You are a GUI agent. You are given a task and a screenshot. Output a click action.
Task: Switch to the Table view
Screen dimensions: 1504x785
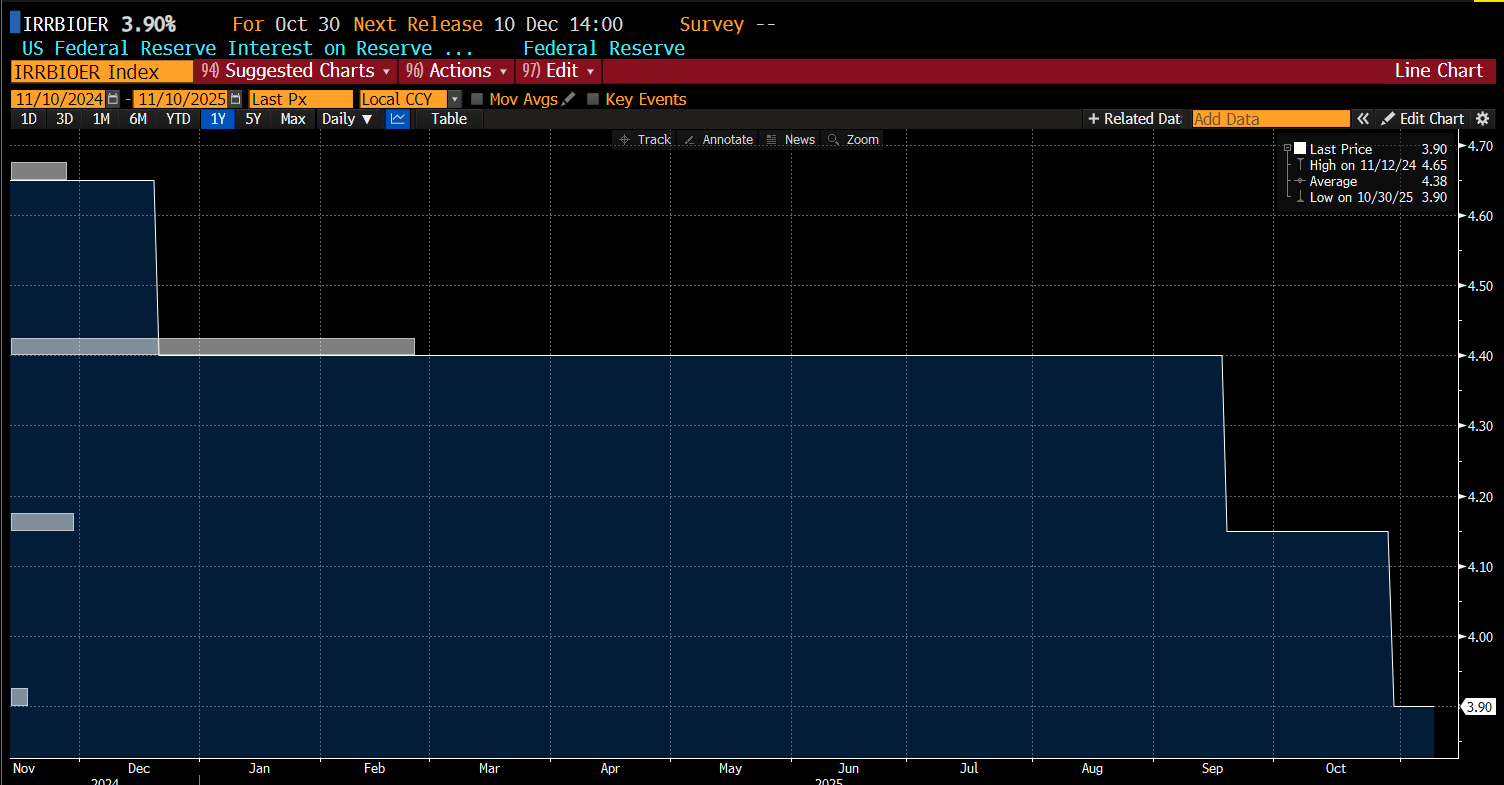click(x=449, y=119)
